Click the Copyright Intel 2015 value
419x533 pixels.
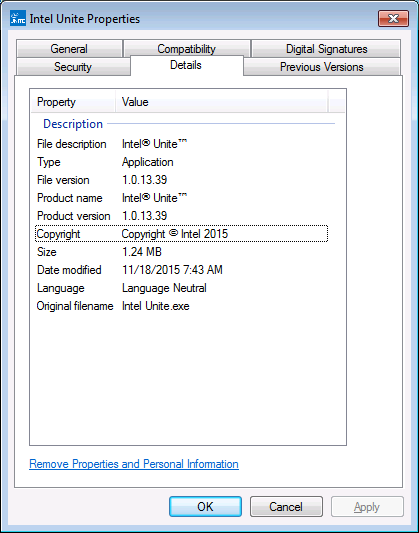pos(175,234)
